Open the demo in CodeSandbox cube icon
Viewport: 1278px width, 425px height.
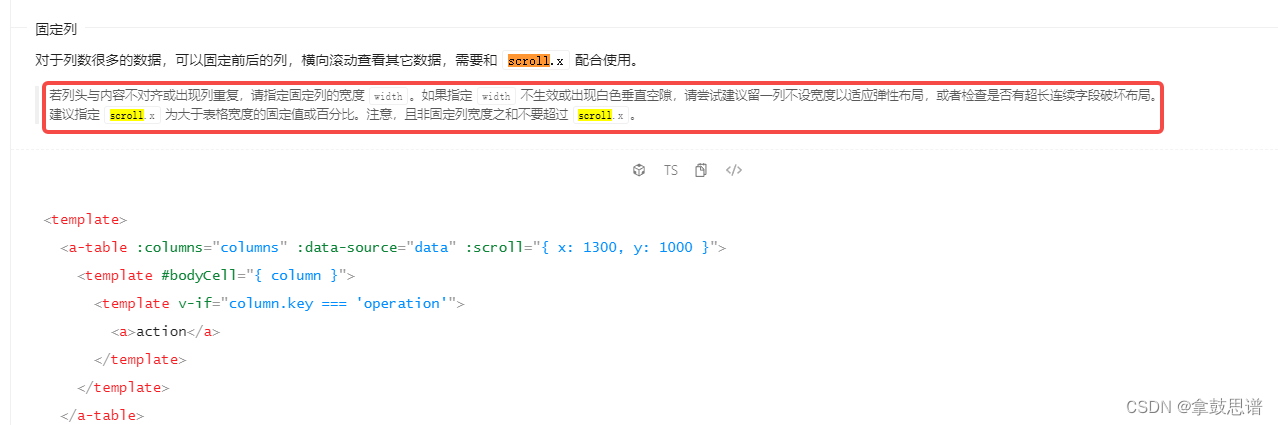[639, 170]
